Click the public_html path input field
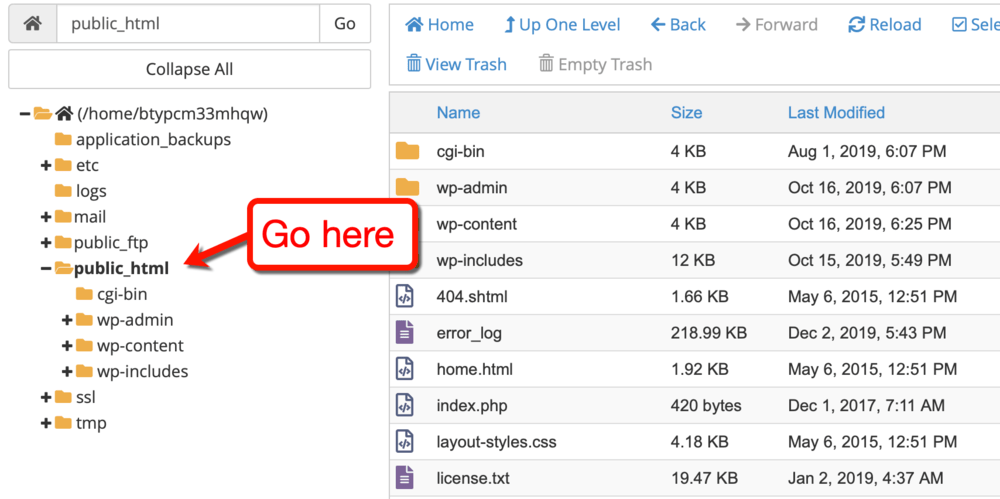1000x499 pixels. [x=188, y=24]
